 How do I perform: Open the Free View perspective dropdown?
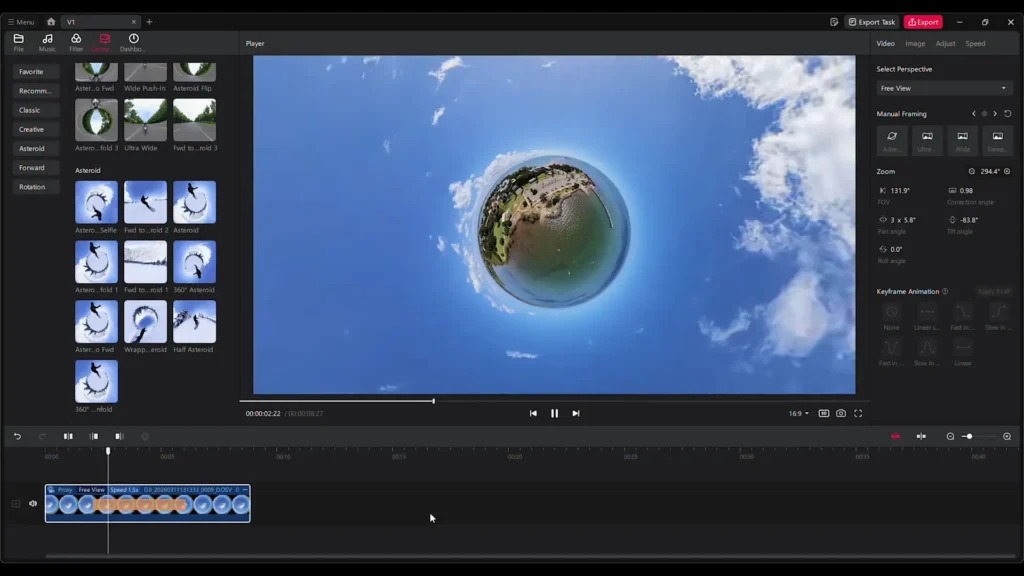point(941,88)
